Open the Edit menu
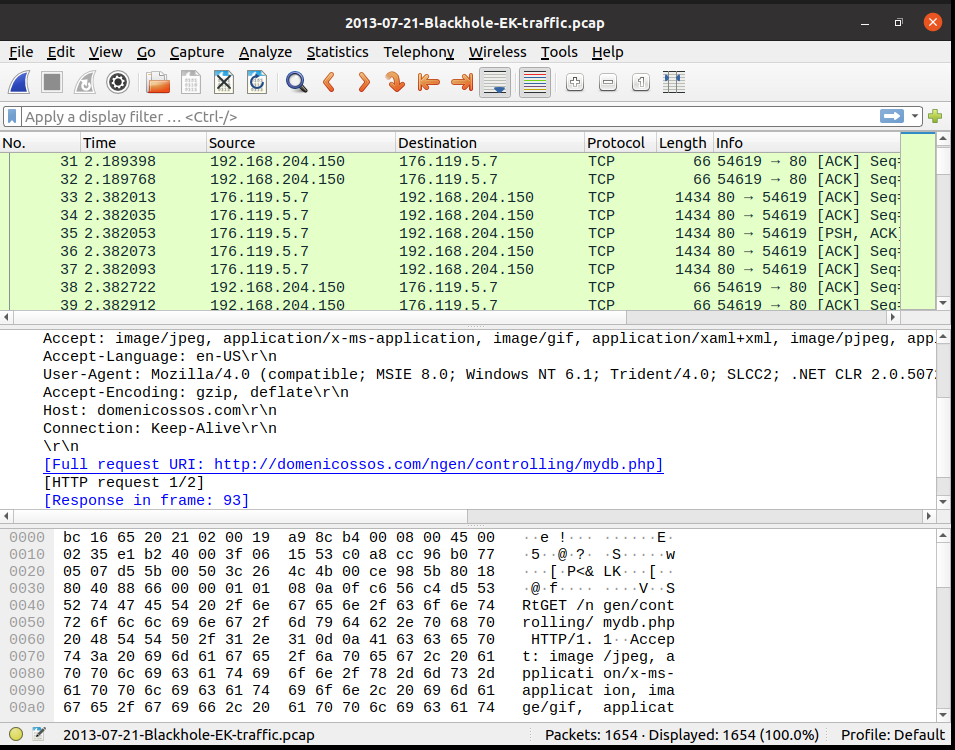Viewport: 955px width, 750px height. pos(61,52)
